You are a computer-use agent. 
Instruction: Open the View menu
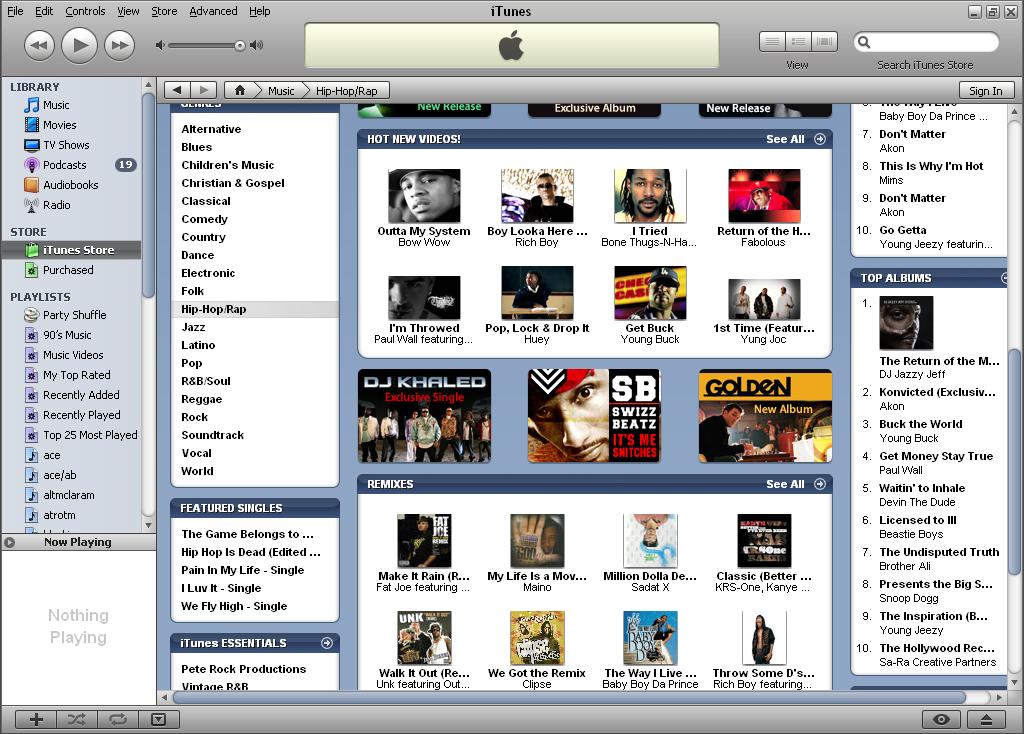(128, 11)
